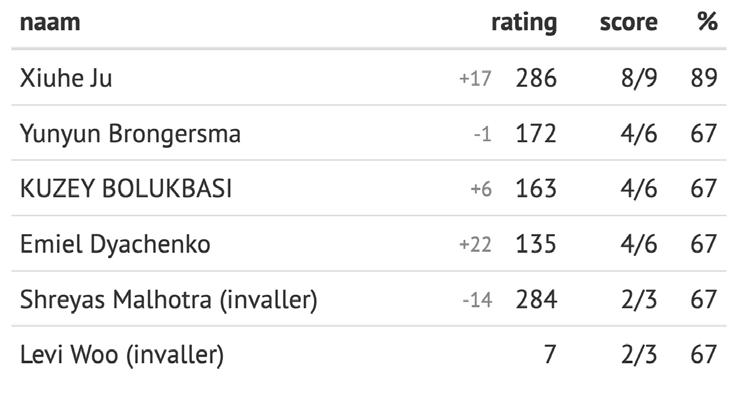Image resolution: width=739 pixels, height=396 pixels.
Task: Select the 89 percentage value
Action: tap(704, 78)
